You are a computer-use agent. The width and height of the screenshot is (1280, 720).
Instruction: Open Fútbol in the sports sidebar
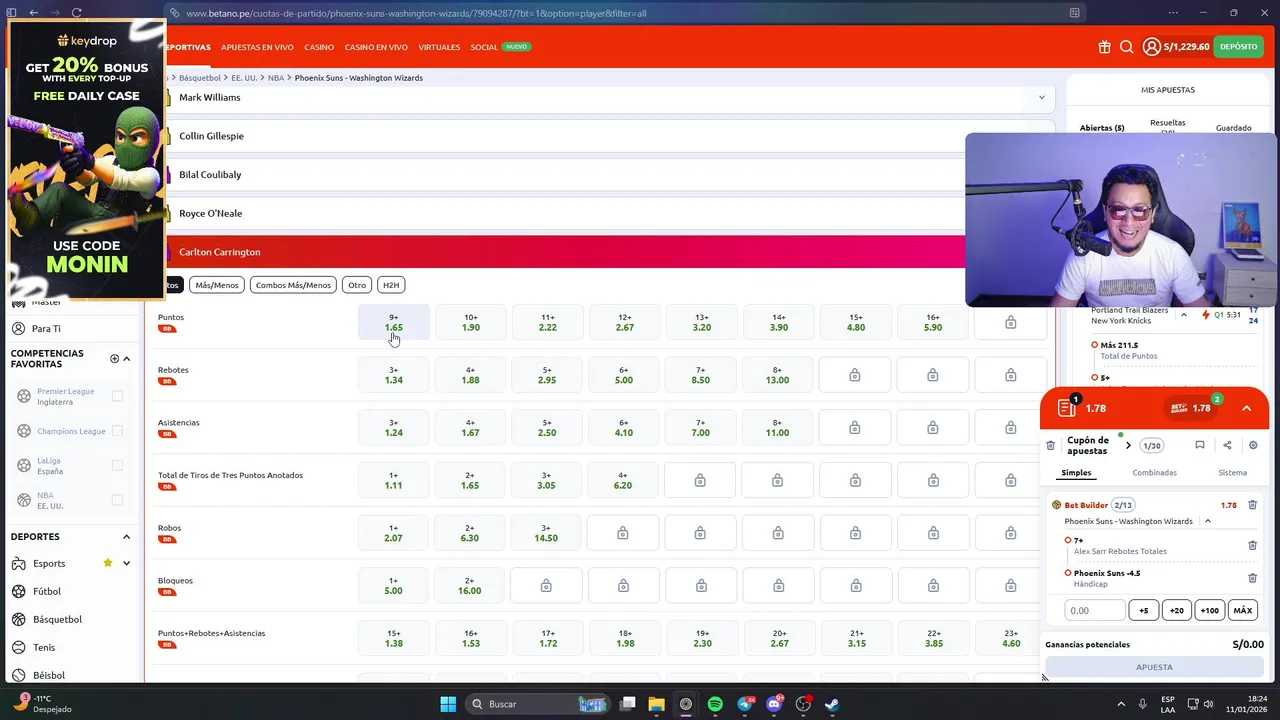coord(46,591)
